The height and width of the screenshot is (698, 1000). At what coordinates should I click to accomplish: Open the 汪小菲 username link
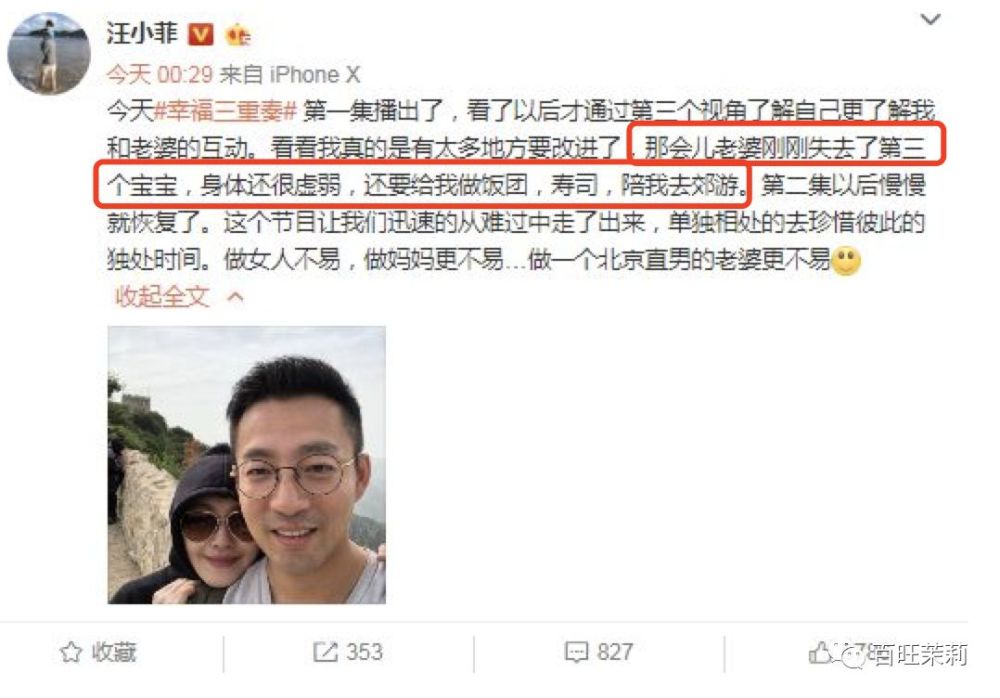[x=142, y=34]
